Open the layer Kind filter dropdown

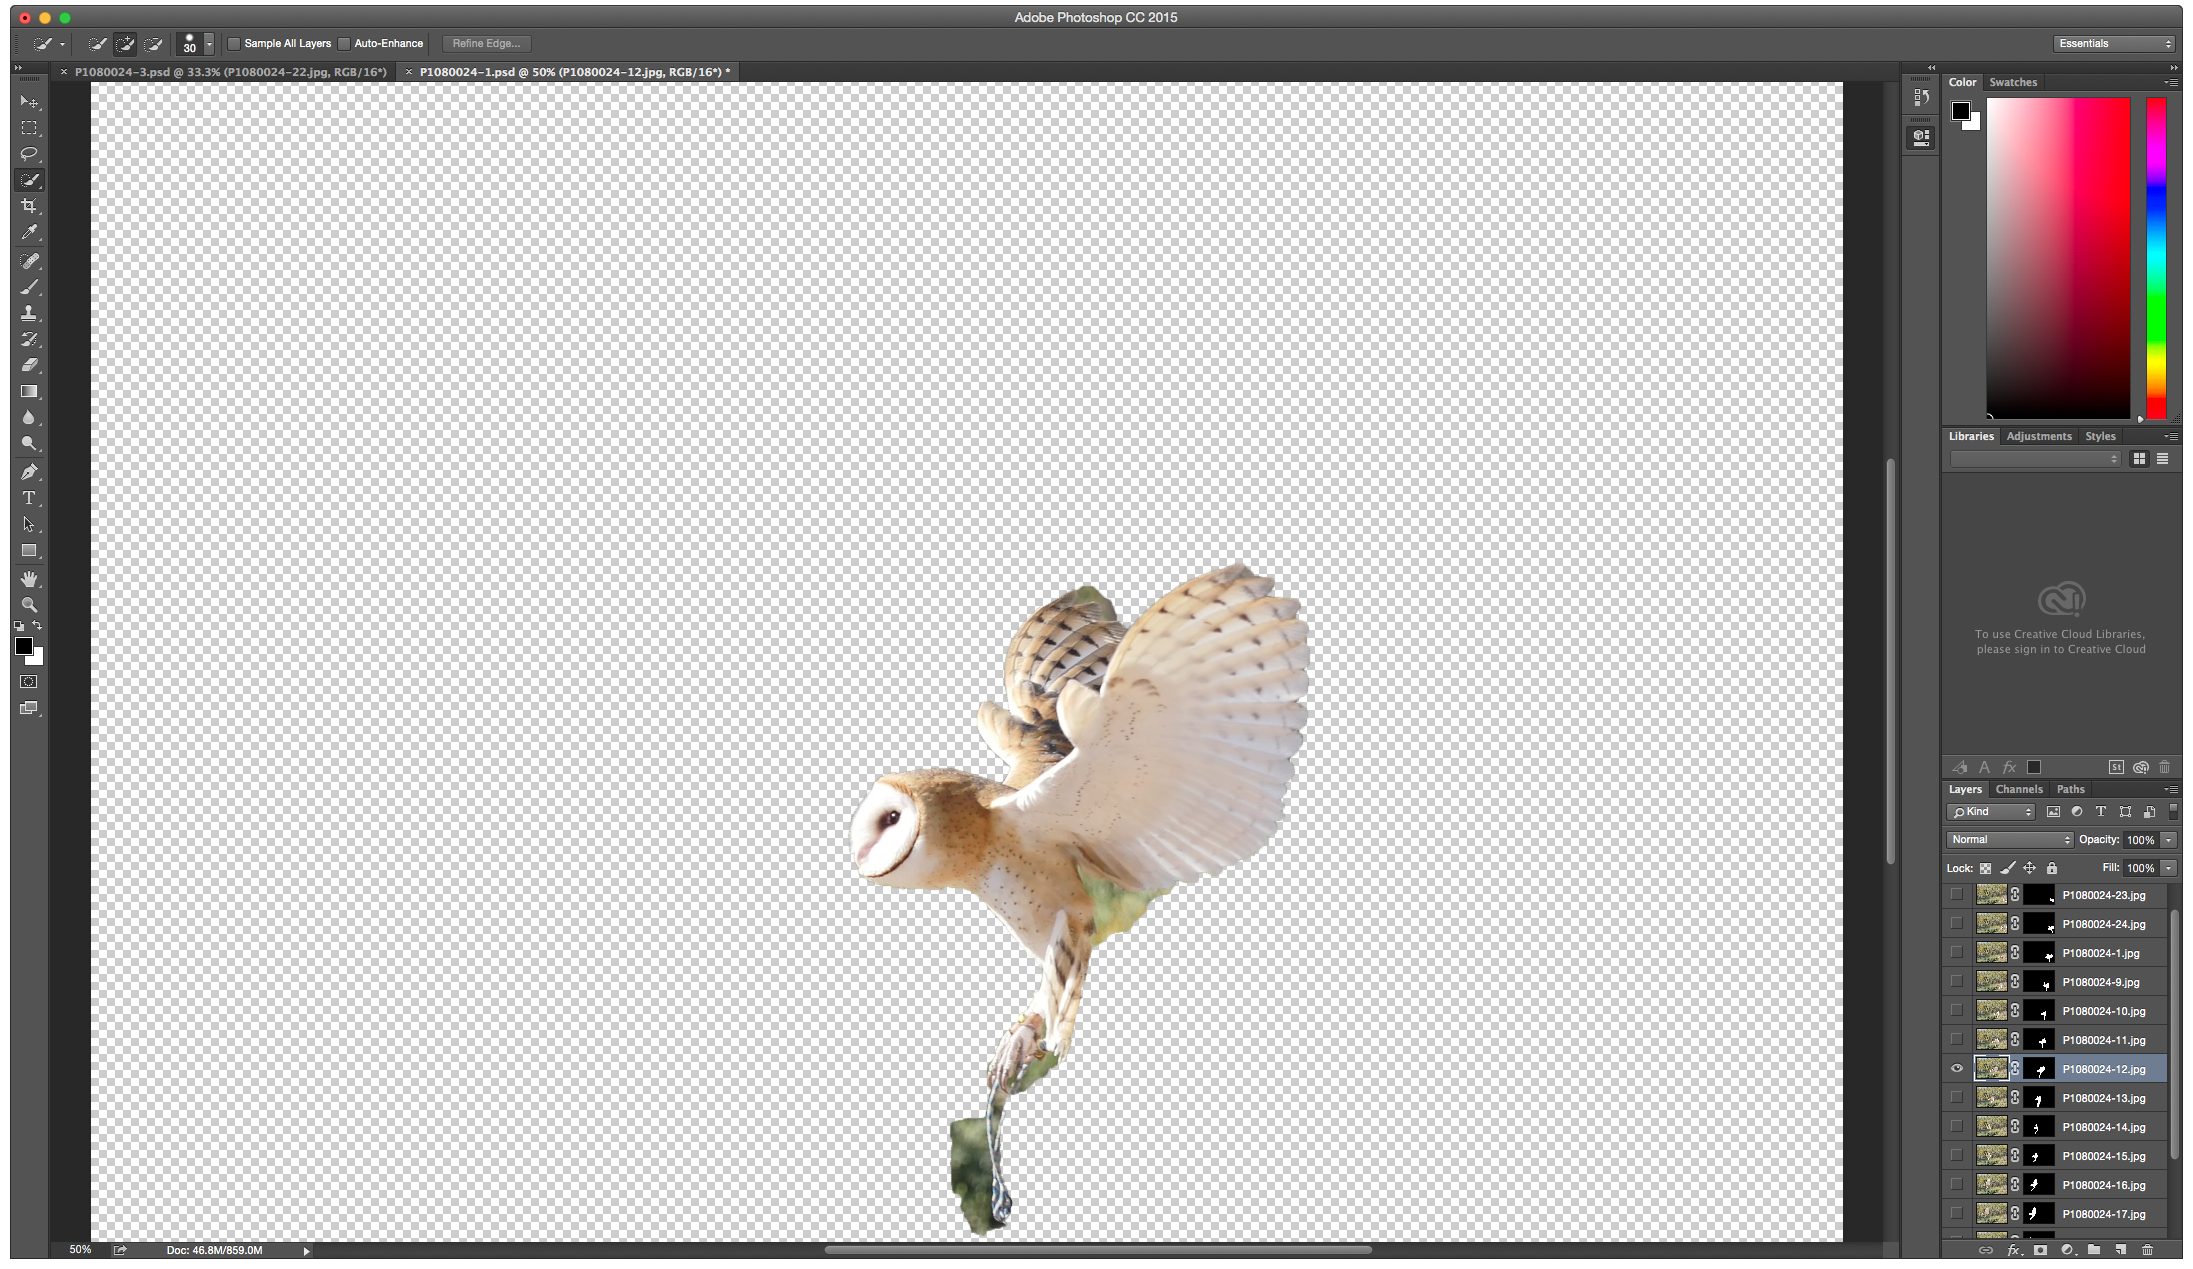pyautogui.click(x=1991, y=812)
